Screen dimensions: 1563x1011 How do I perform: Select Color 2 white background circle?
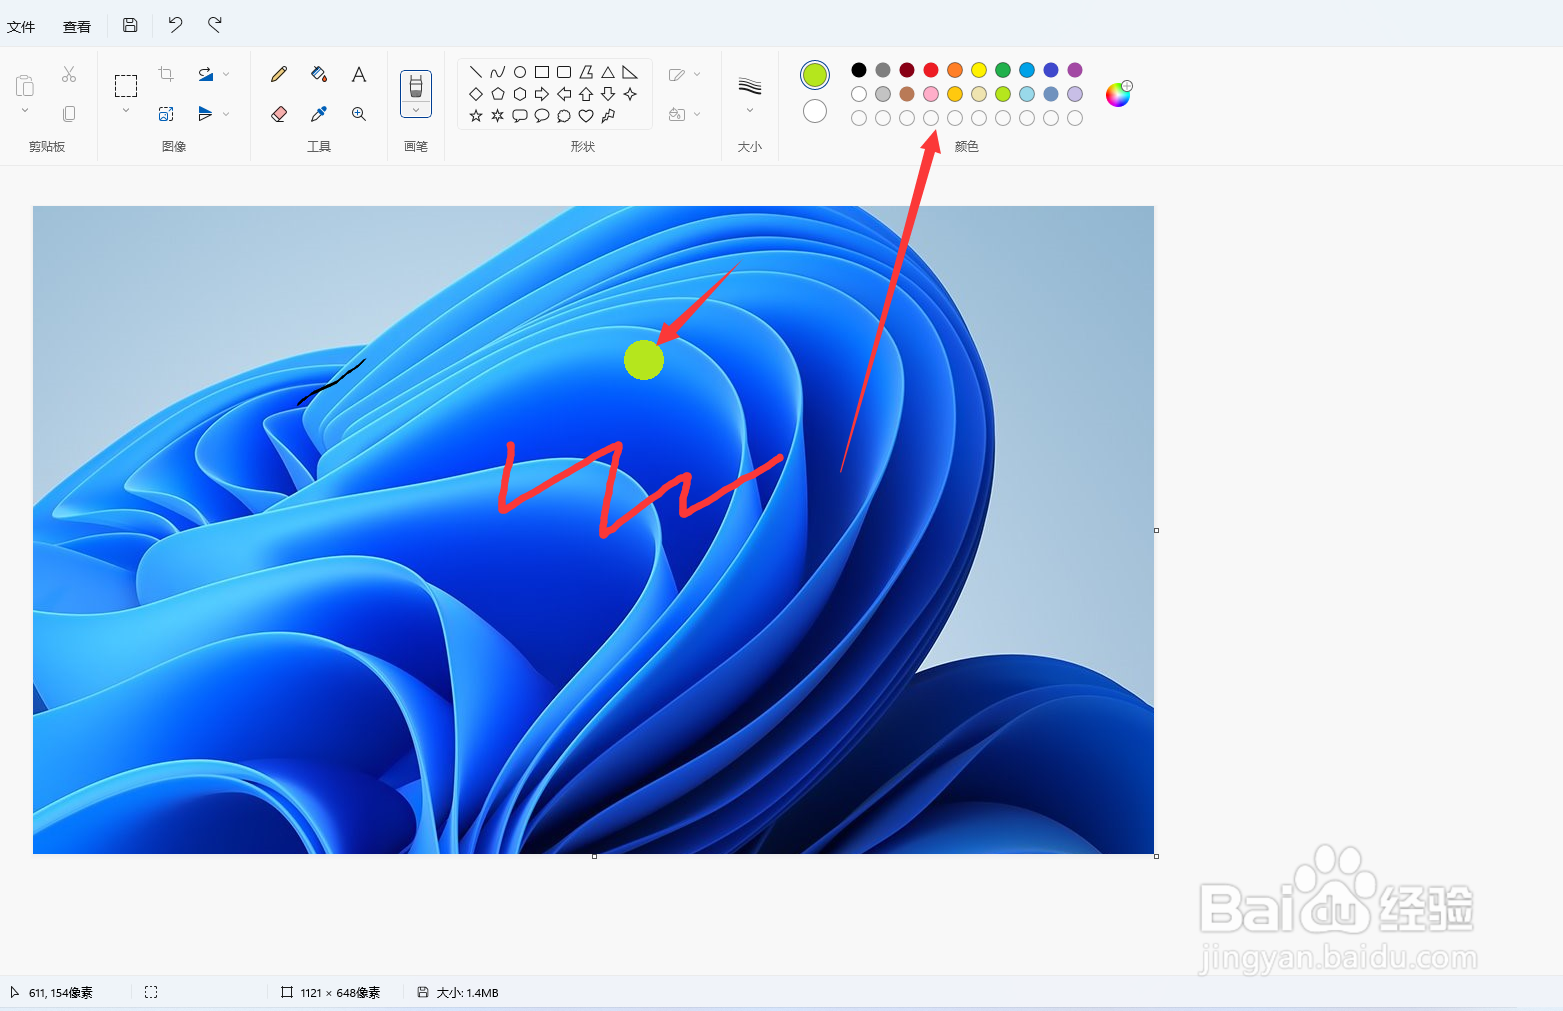click(x=815, y=111)
